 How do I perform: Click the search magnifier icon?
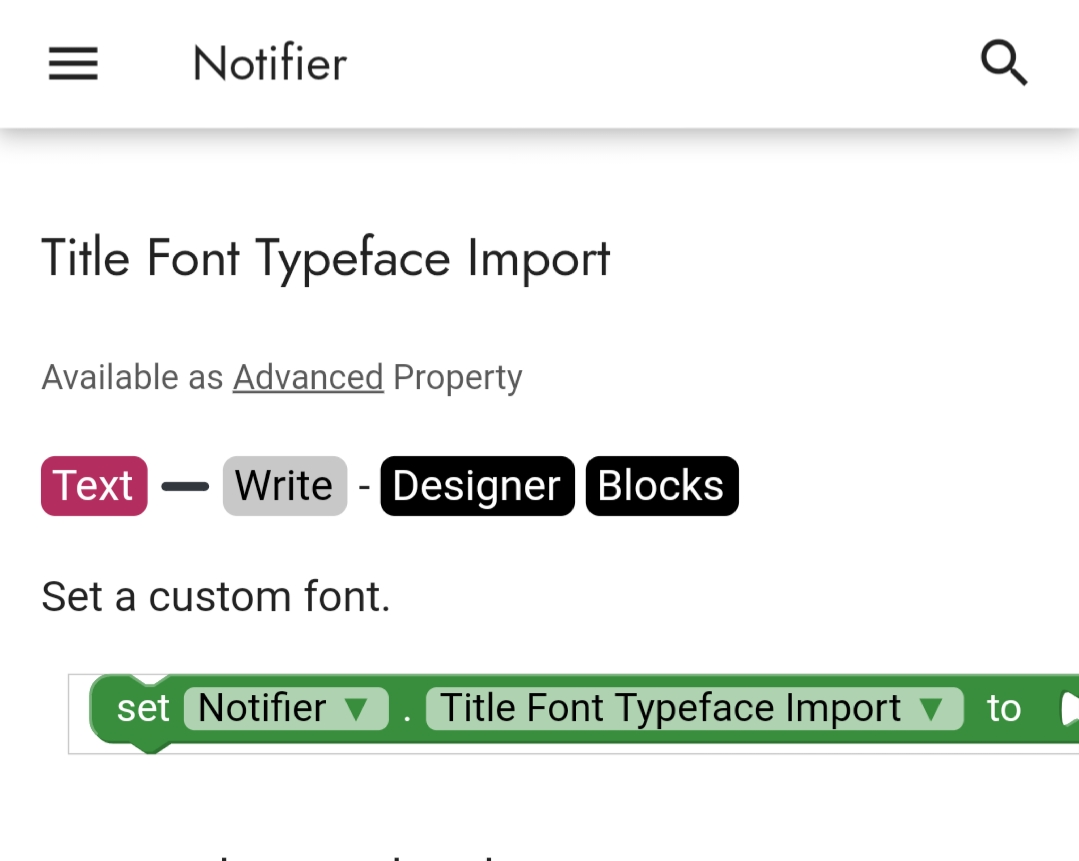click(x=1003, y=64)
